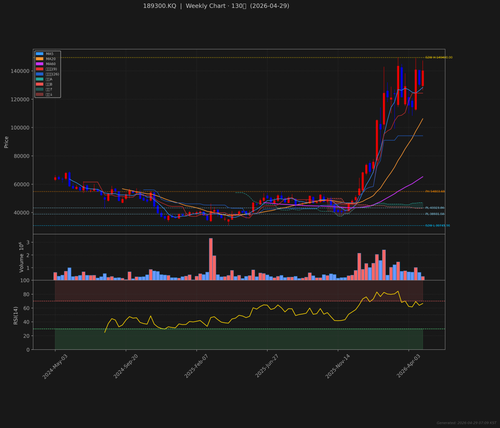Click the '2025-Feb-07' date label

[x=197, y=366]
